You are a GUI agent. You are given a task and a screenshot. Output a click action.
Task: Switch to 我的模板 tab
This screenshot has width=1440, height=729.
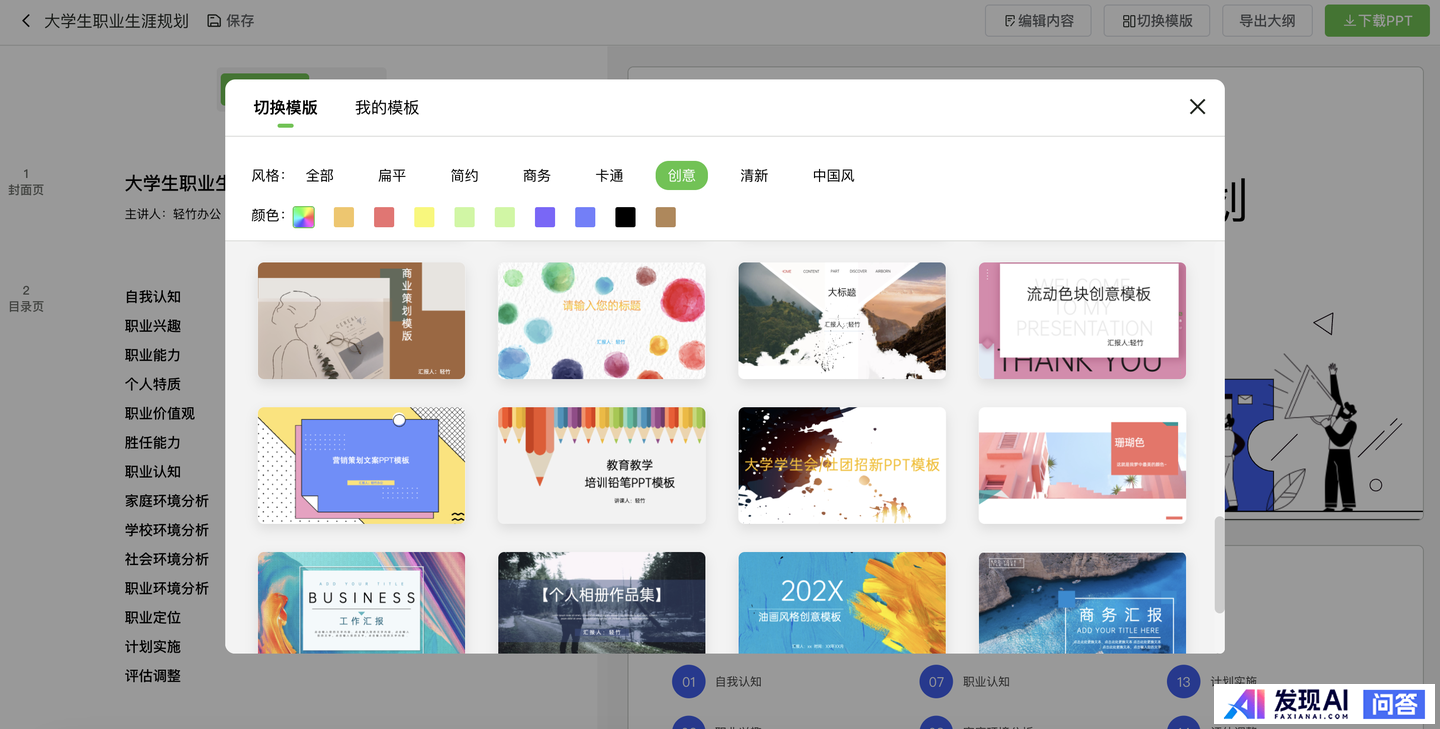click(387, 107)
